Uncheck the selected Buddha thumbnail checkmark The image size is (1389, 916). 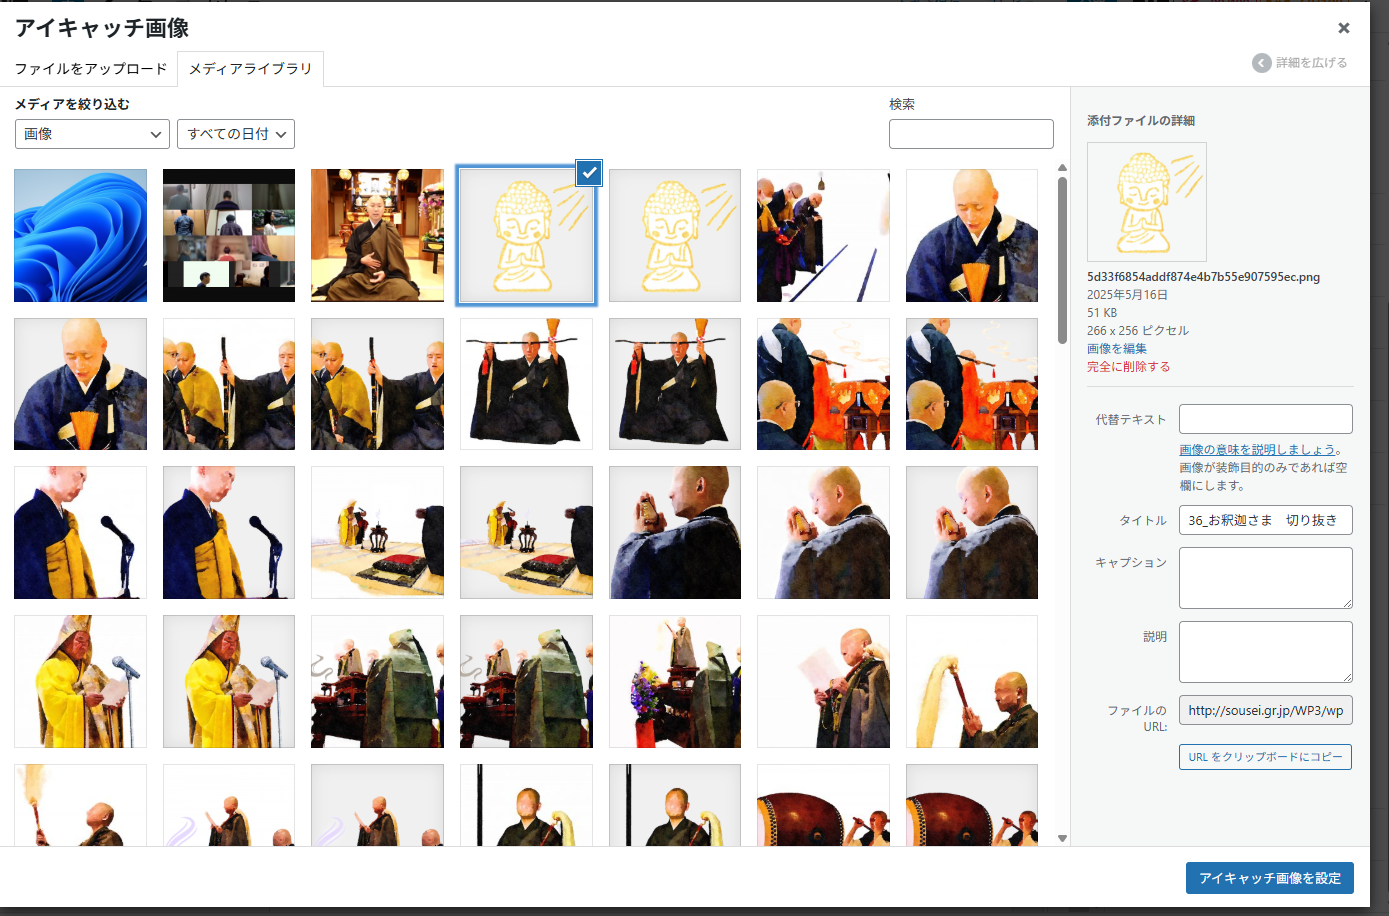coord(589,173)
